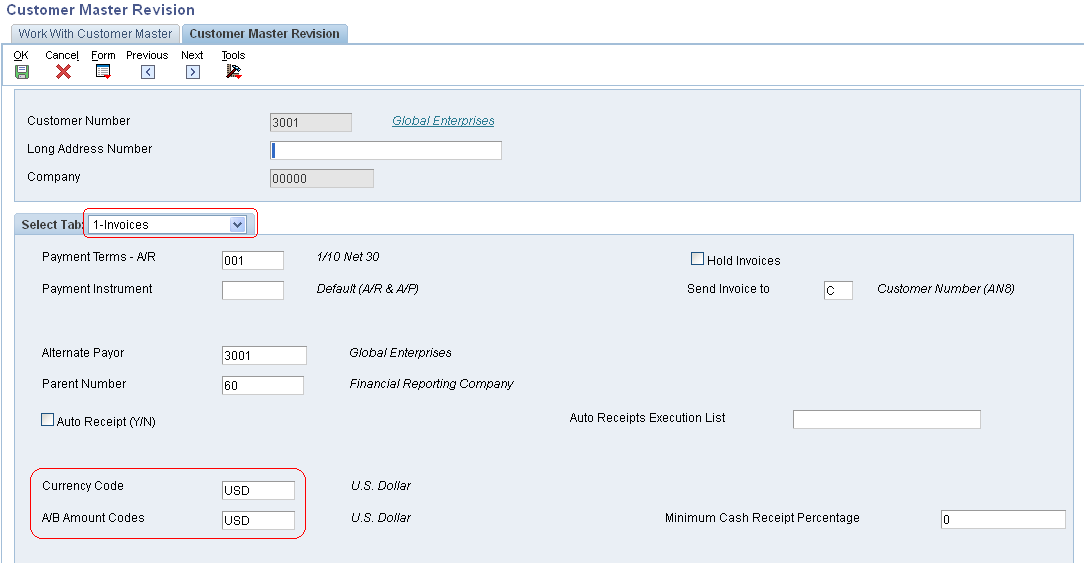Go to Next record arrow icon
Screen dimensions: 1084x563
click(x=193, y=72)
